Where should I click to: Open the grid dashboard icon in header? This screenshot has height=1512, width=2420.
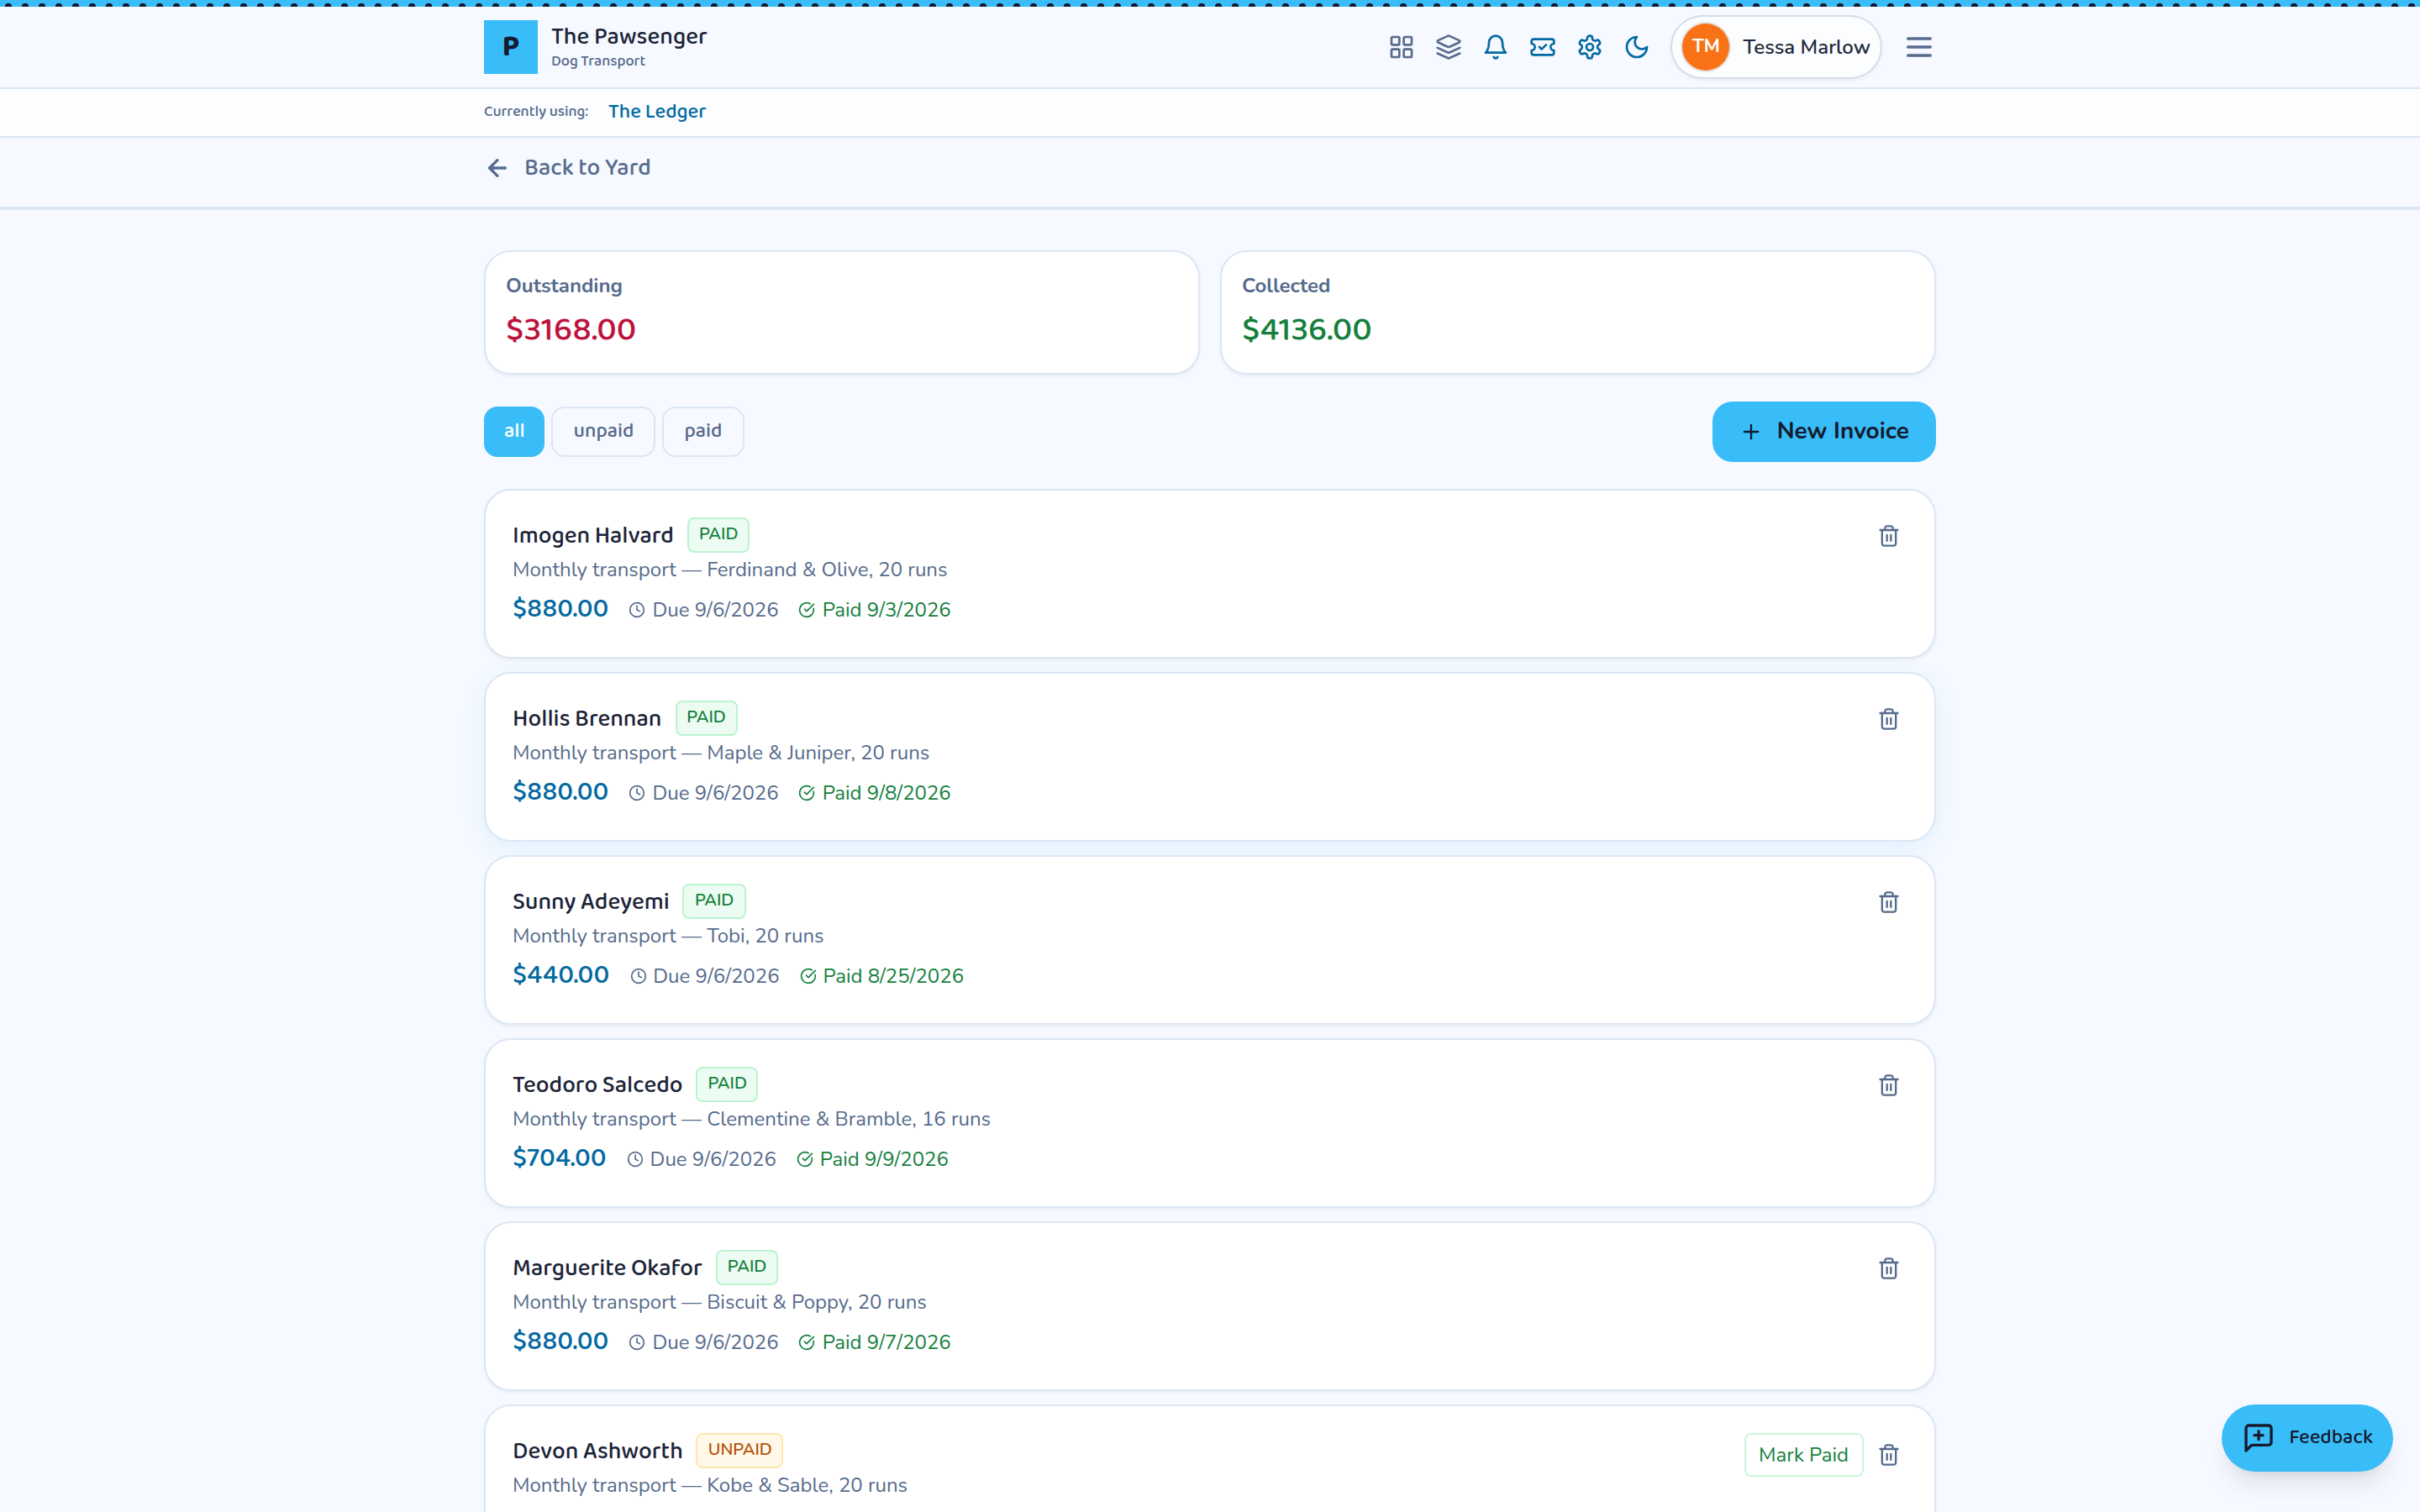(1401, 47)
